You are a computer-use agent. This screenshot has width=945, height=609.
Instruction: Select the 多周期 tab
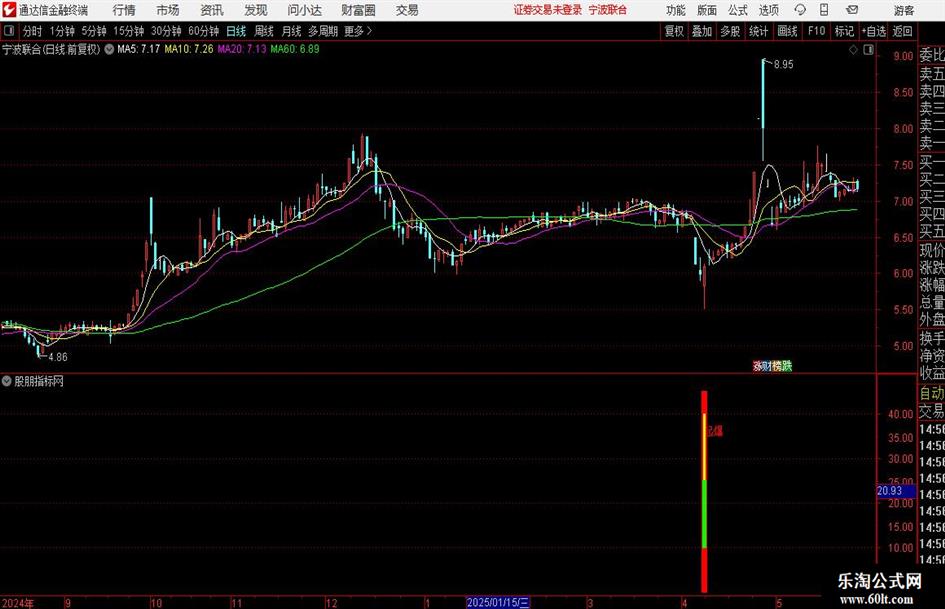[323, 31]
